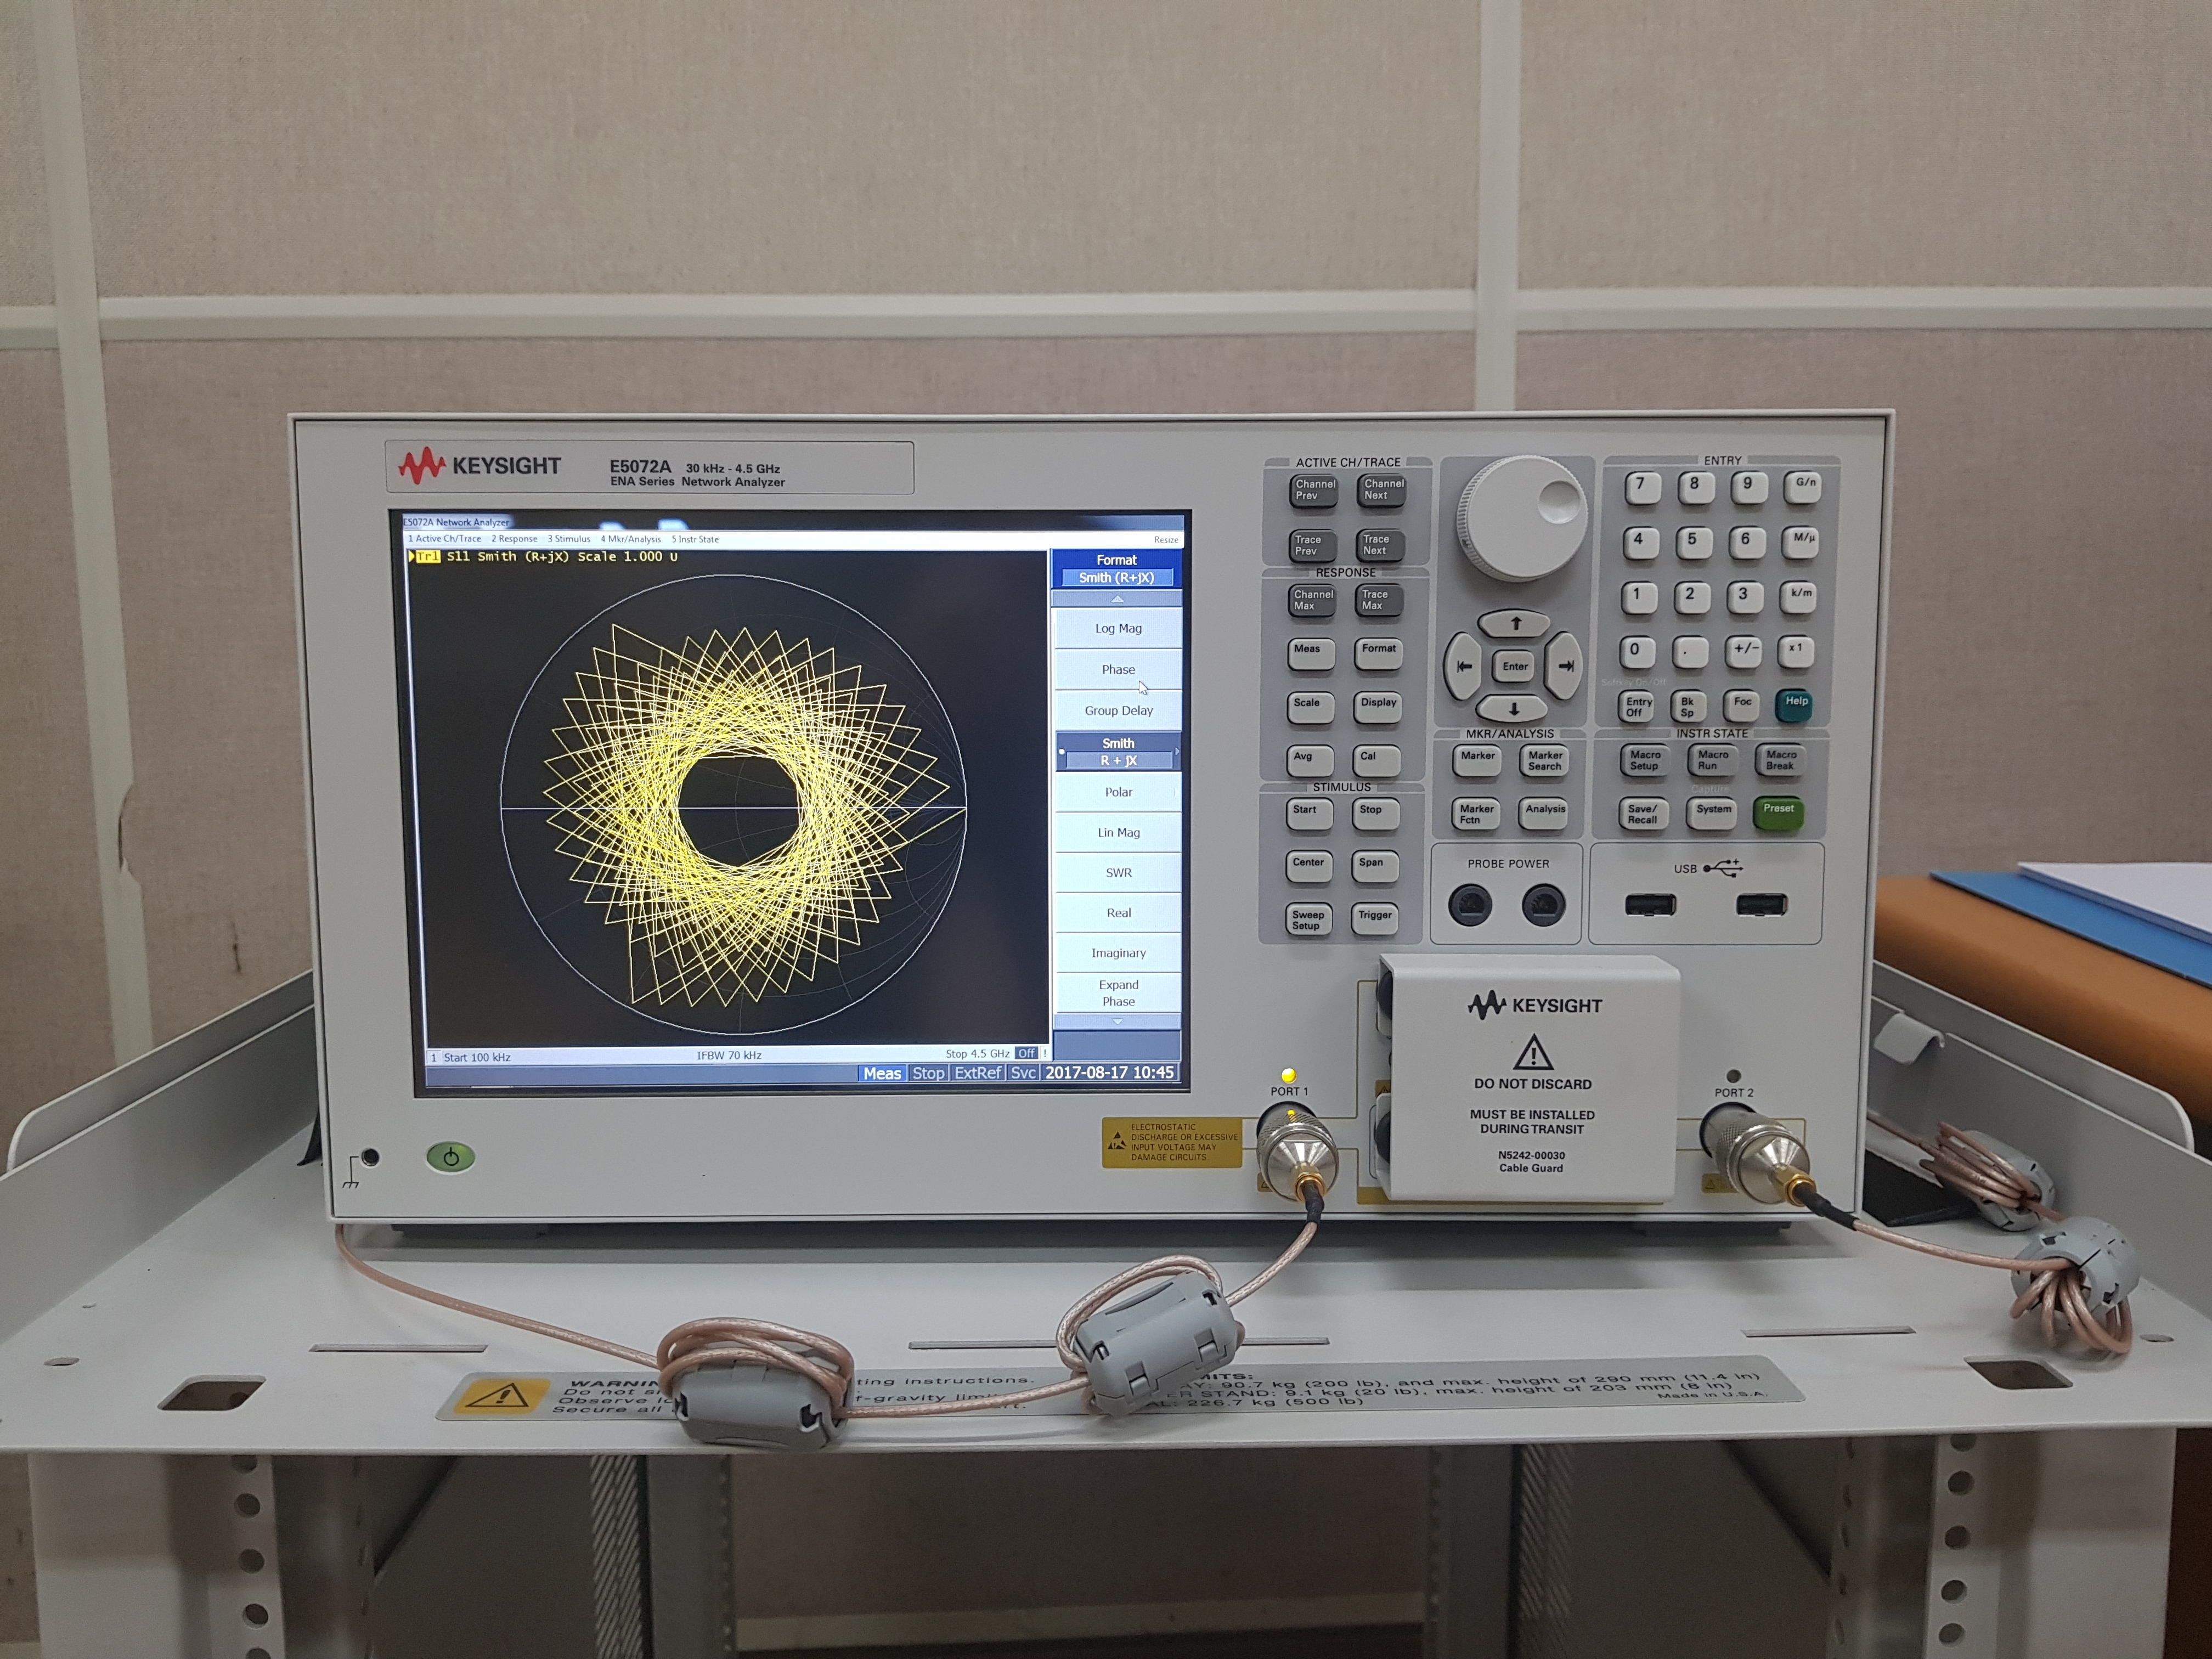This screenshot has height=1659, width=2212.
Task: Open the '2 Response' menu
Action: tap(514, 538)
